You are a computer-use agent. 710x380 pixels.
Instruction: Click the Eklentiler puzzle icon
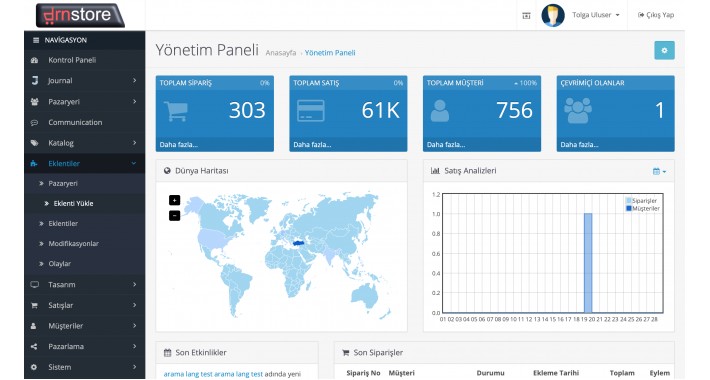(x=34, y=164)
